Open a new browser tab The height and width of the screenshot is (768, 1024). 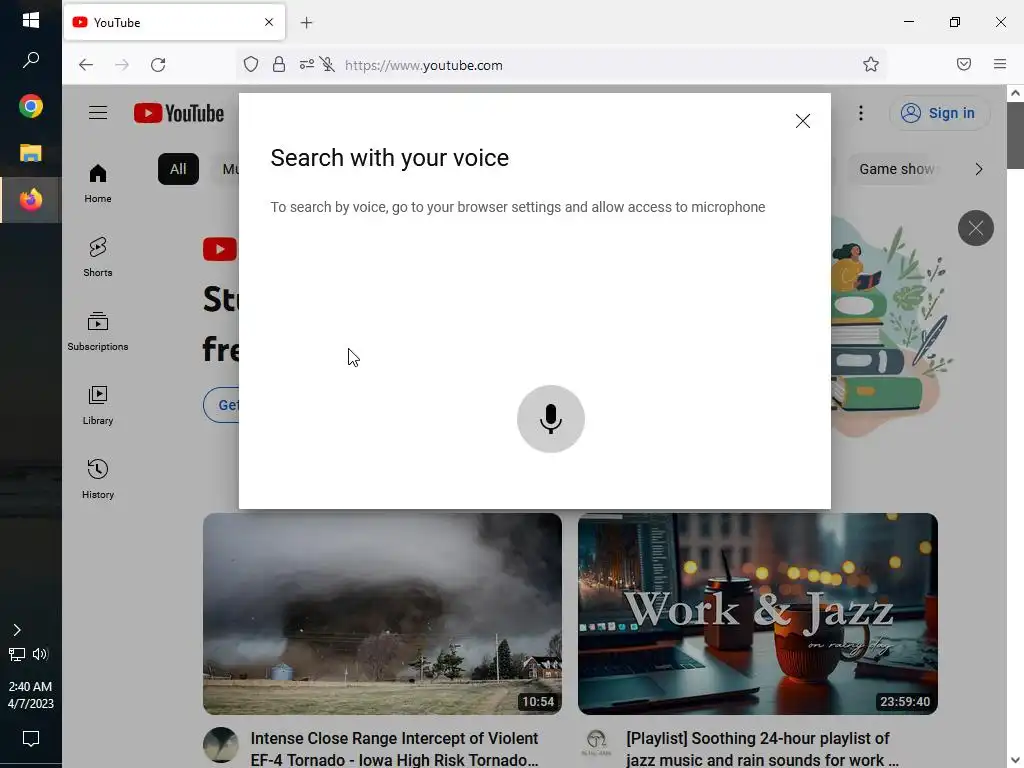[306, 23]
